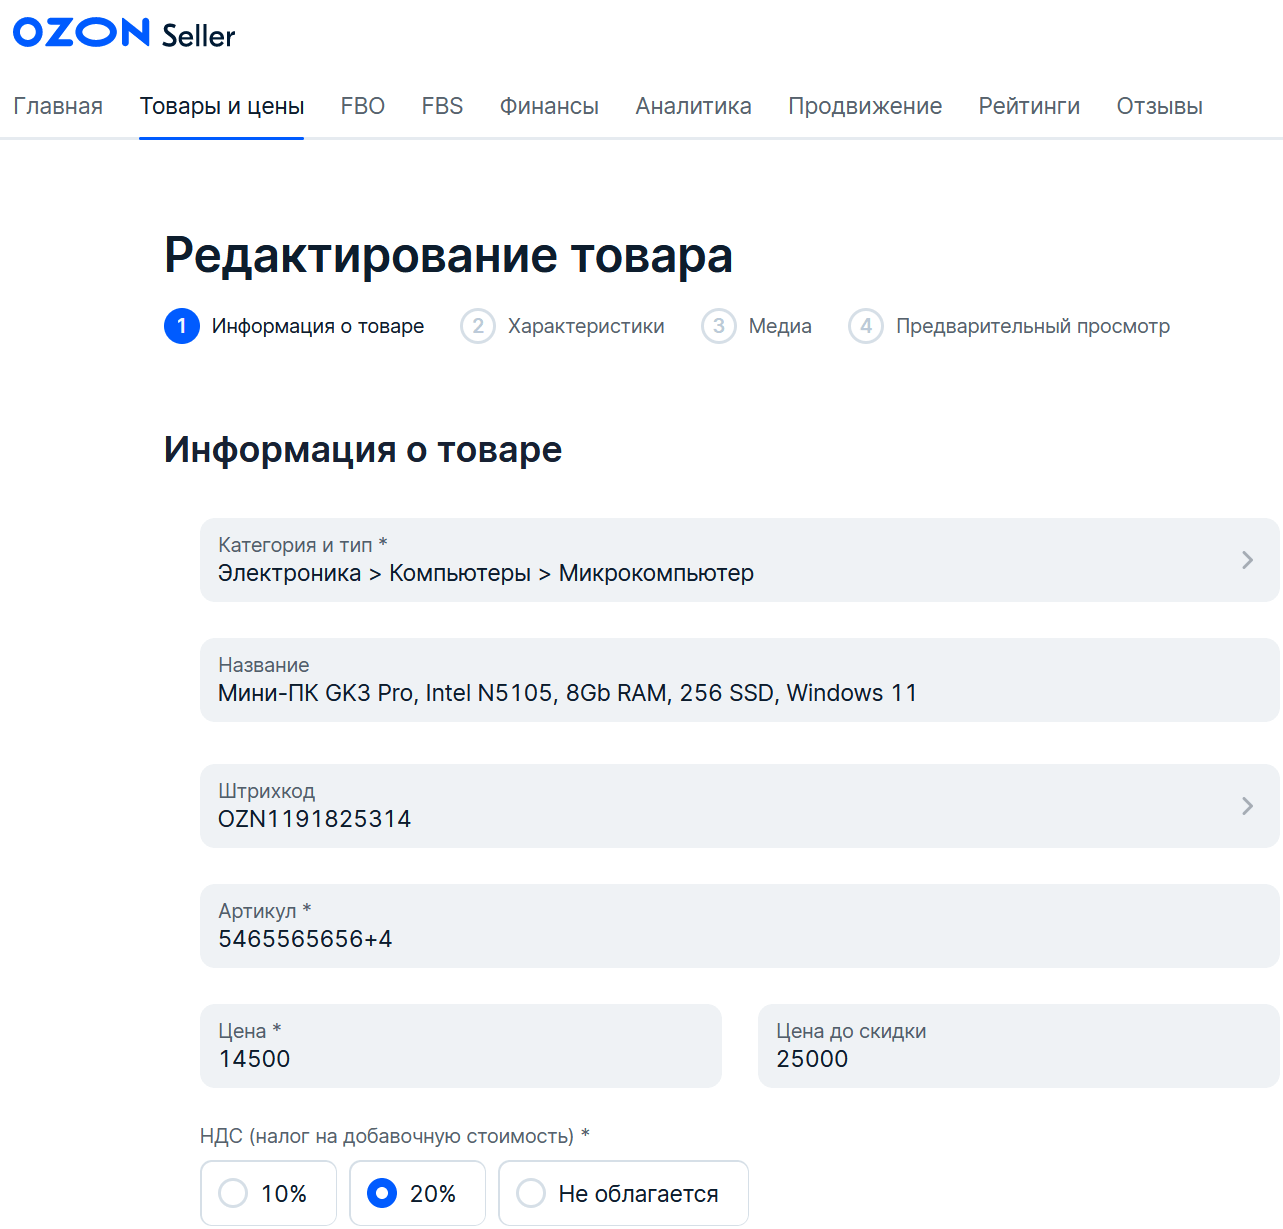Expand the Штрихкод field chevron
This screenshot has height=1229, width=1283.
tap(1247, 806)
